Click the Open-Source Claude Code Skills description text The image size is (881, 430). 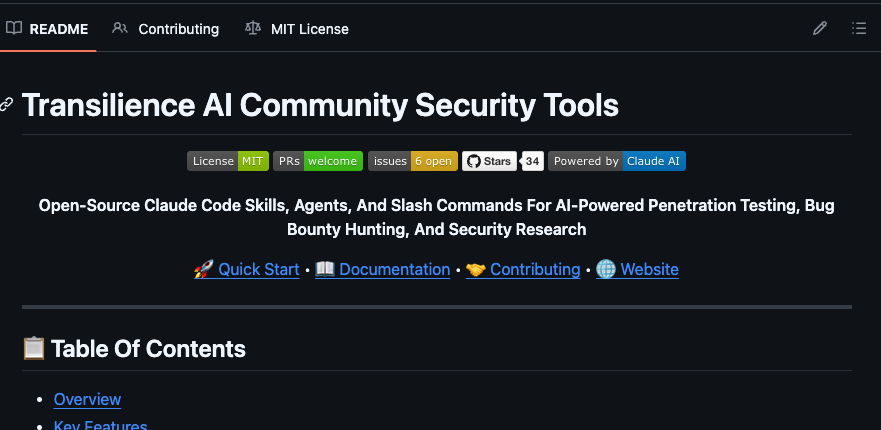(x=437, y=218)
